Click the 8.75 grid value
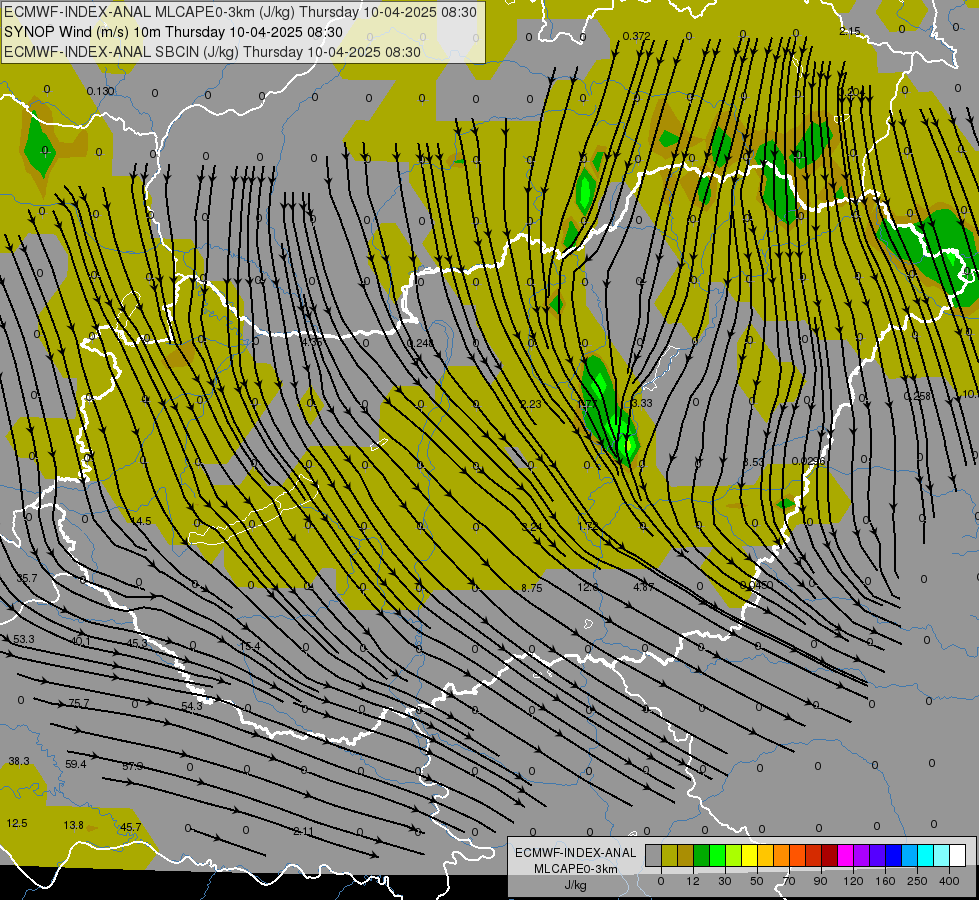The image size is (979, 900). (531, 588)
